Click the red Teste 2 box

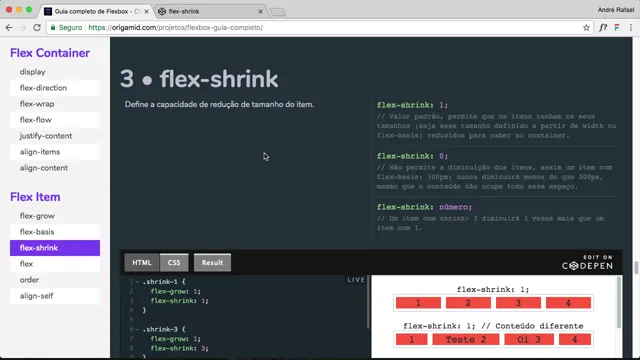click(466, 340)
